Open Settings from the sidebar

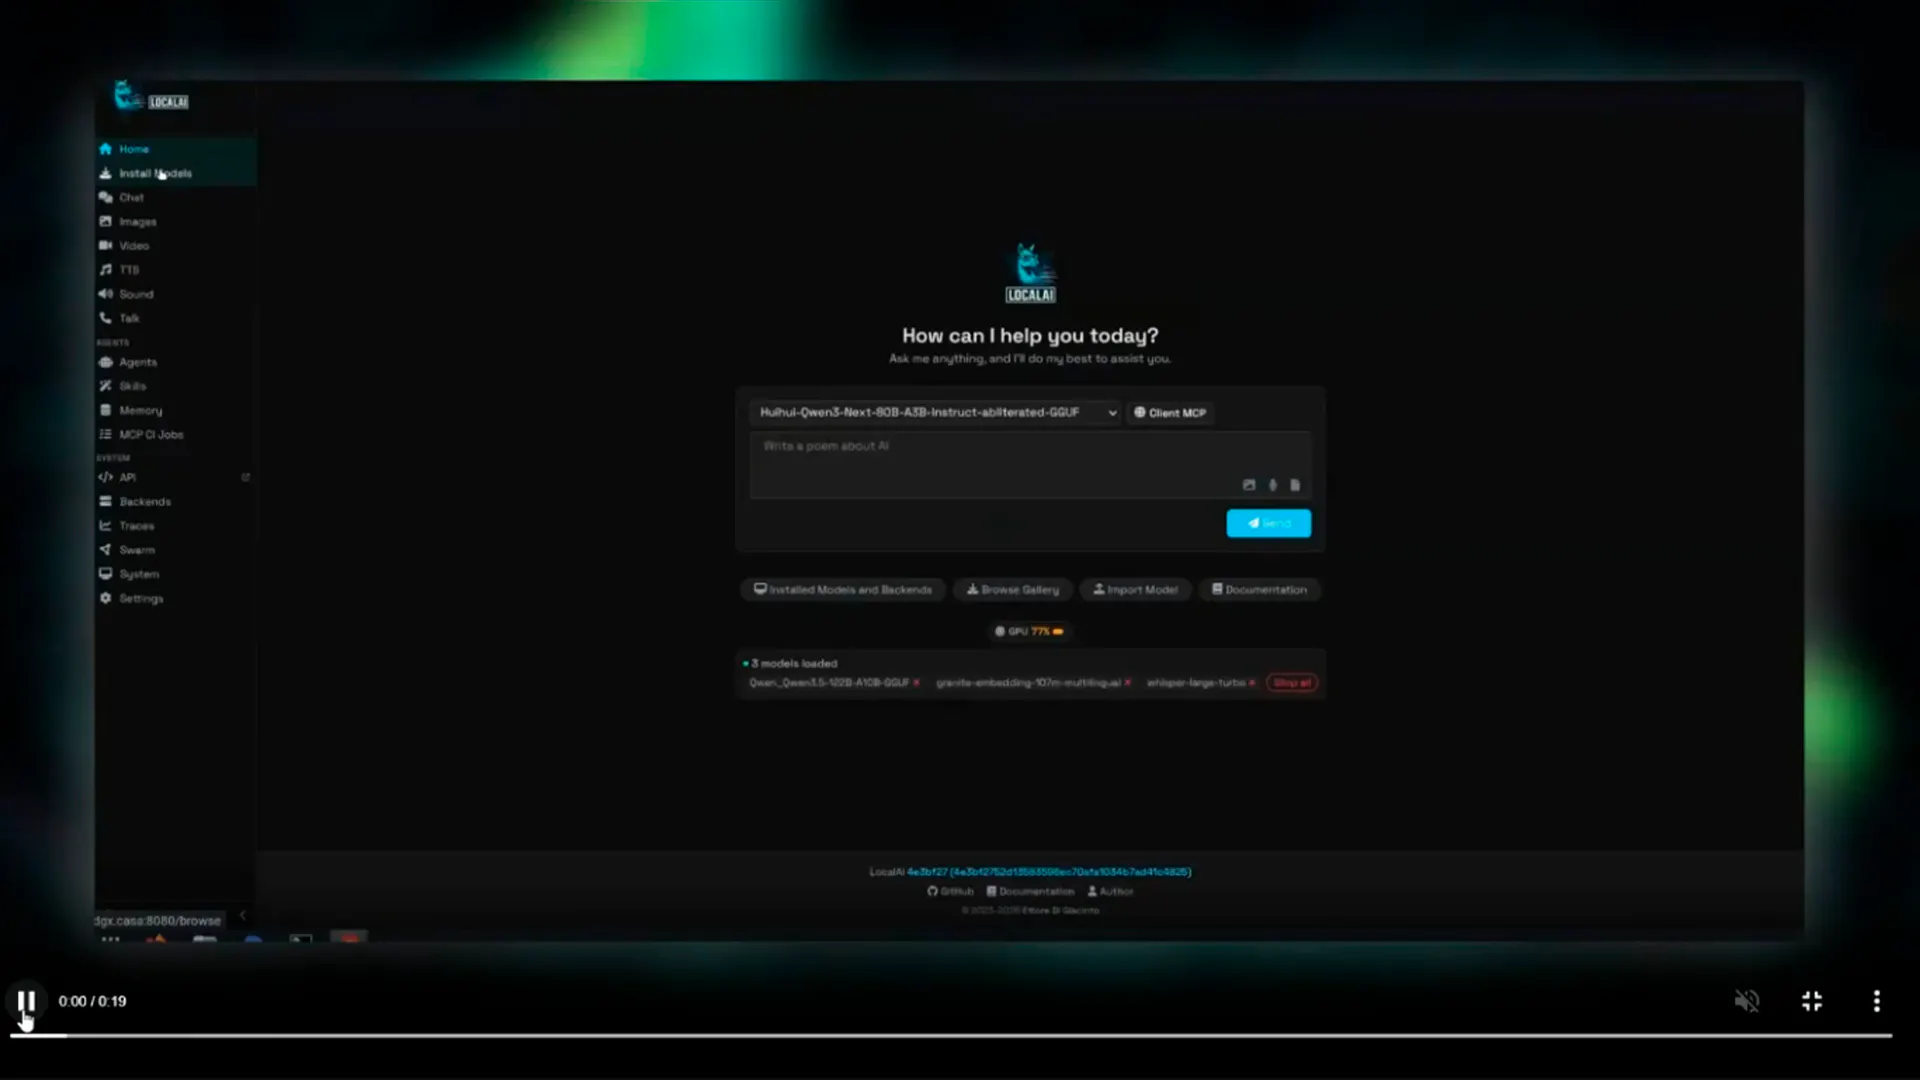[x=175, y=598]
